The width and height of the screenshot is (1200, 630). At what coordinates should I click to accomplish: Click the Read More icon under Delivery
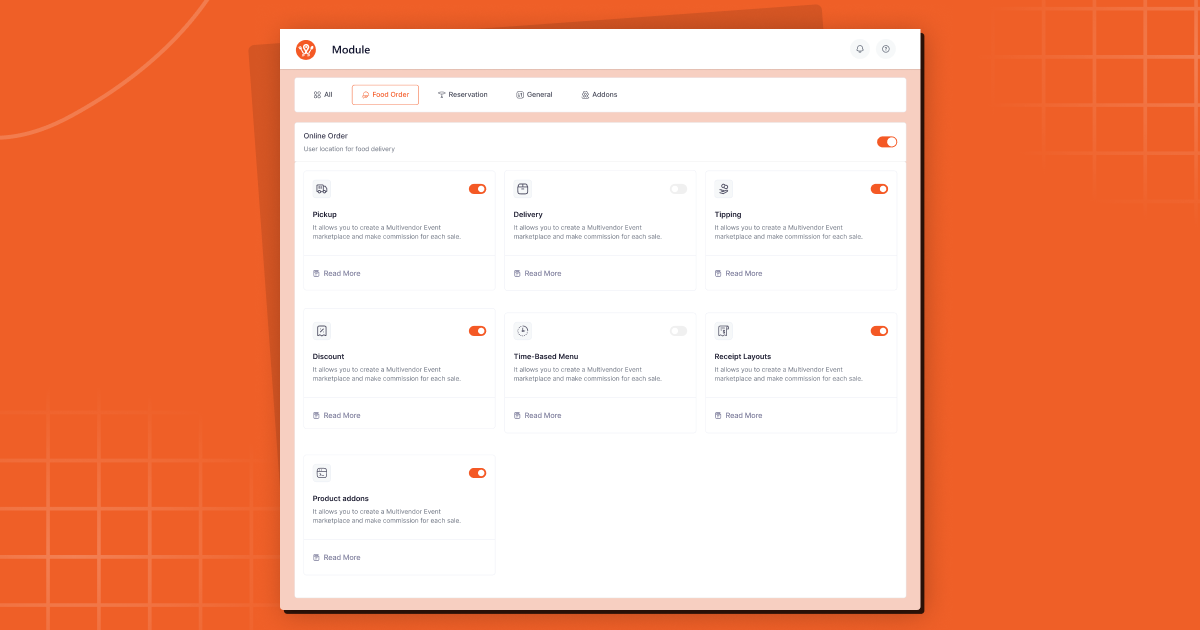pos(517,273)
